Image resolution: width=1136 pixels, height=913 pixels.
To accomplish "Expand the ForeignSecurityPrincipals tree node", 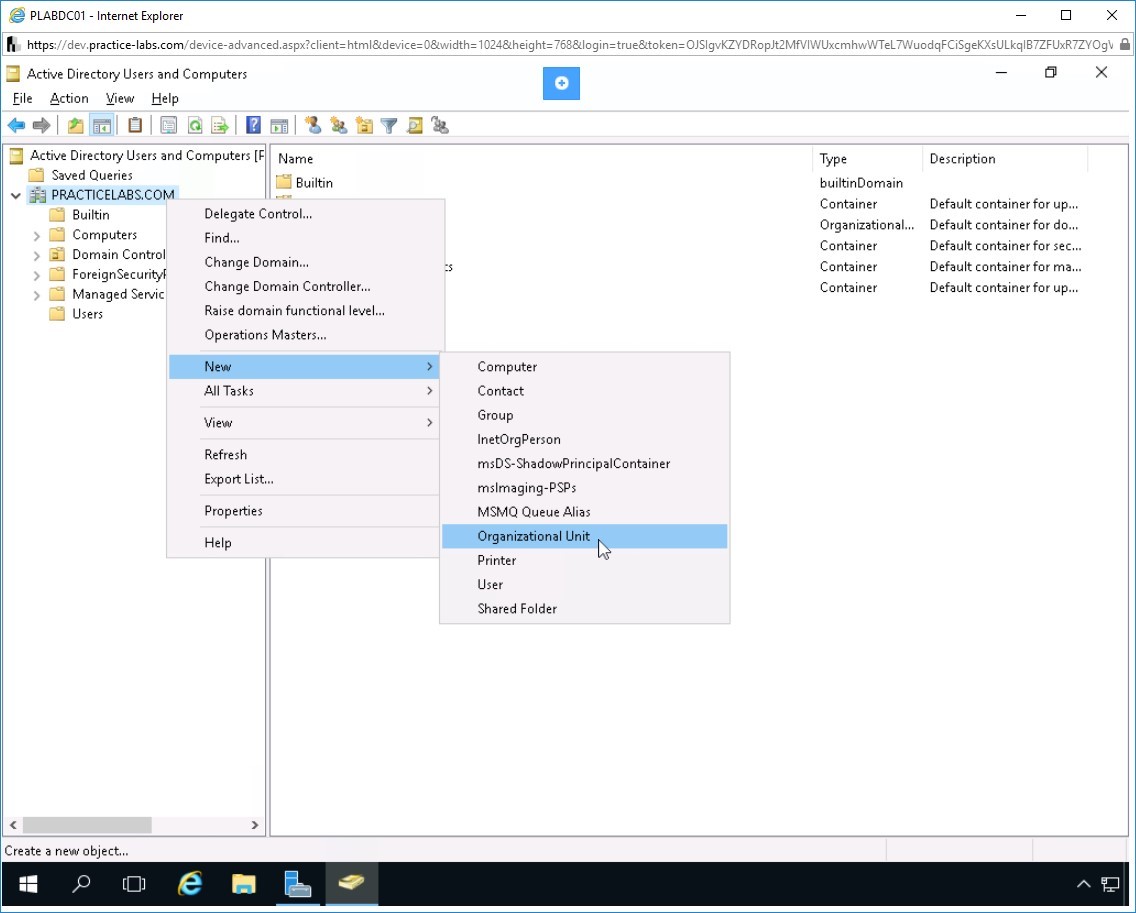I will (x=36, y=275).
